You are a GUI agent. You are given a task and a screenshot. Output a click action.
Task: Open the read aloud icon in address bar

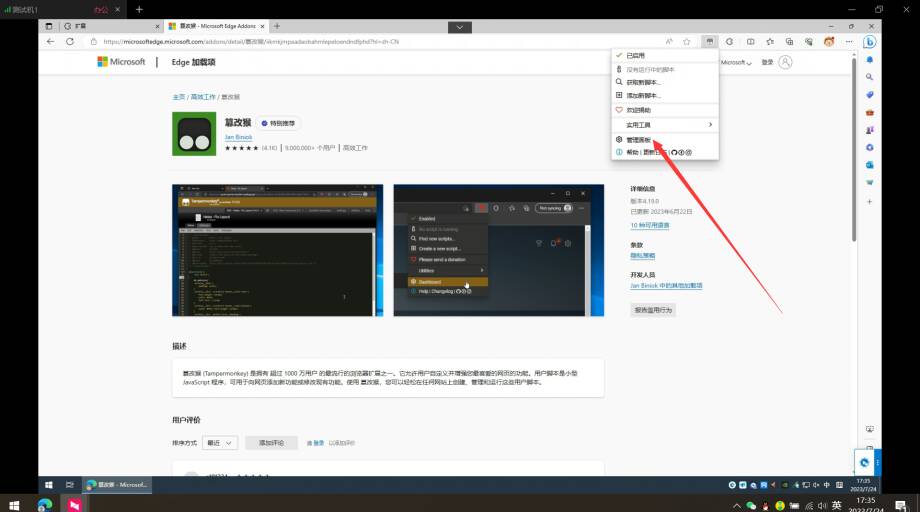click(x=669, y=42)
